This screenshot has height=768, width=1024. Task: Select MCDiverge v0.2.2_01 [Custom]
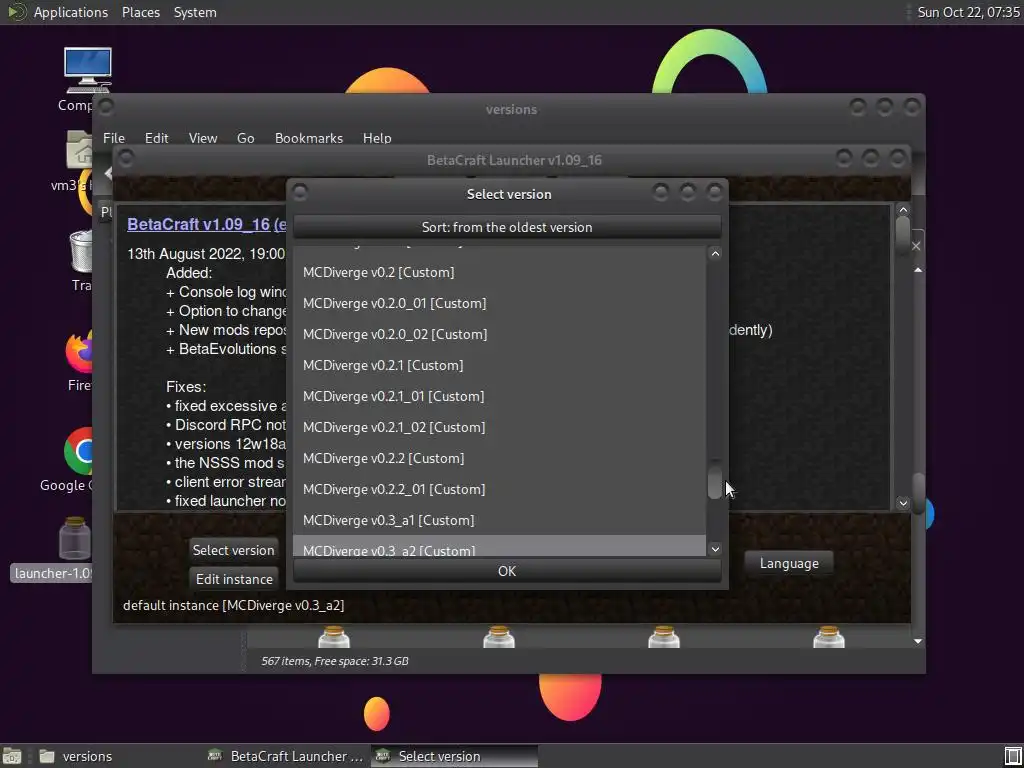[499, 489]
